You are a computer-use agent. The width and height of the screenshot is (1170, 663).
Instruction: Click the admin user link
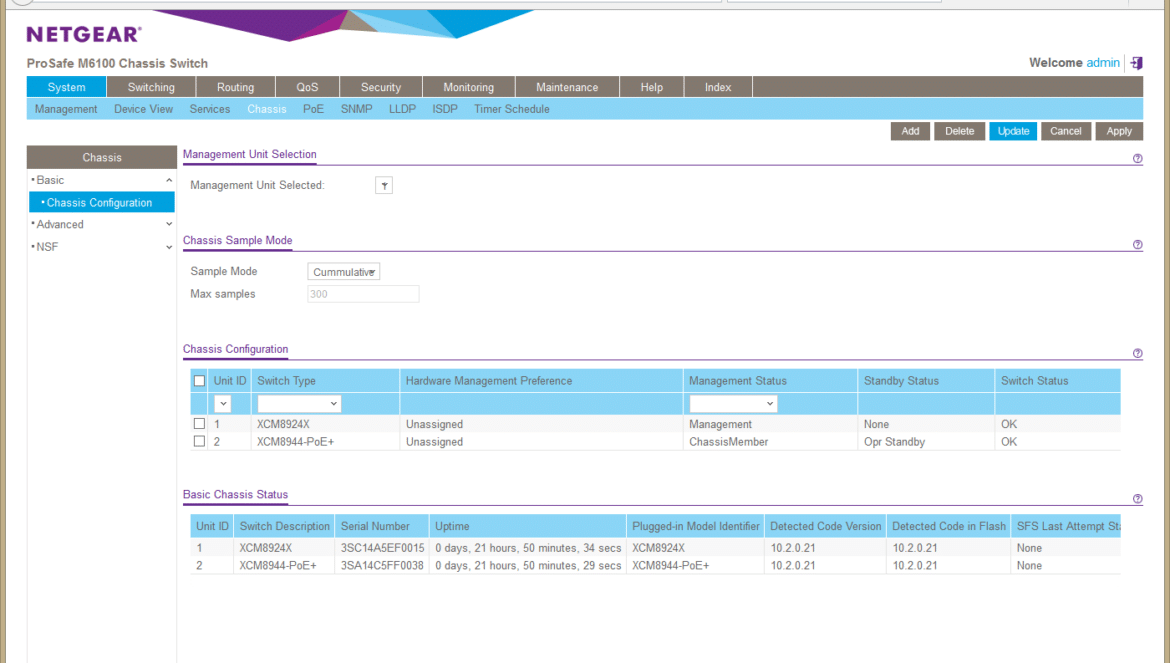(x=1103, y=63)
